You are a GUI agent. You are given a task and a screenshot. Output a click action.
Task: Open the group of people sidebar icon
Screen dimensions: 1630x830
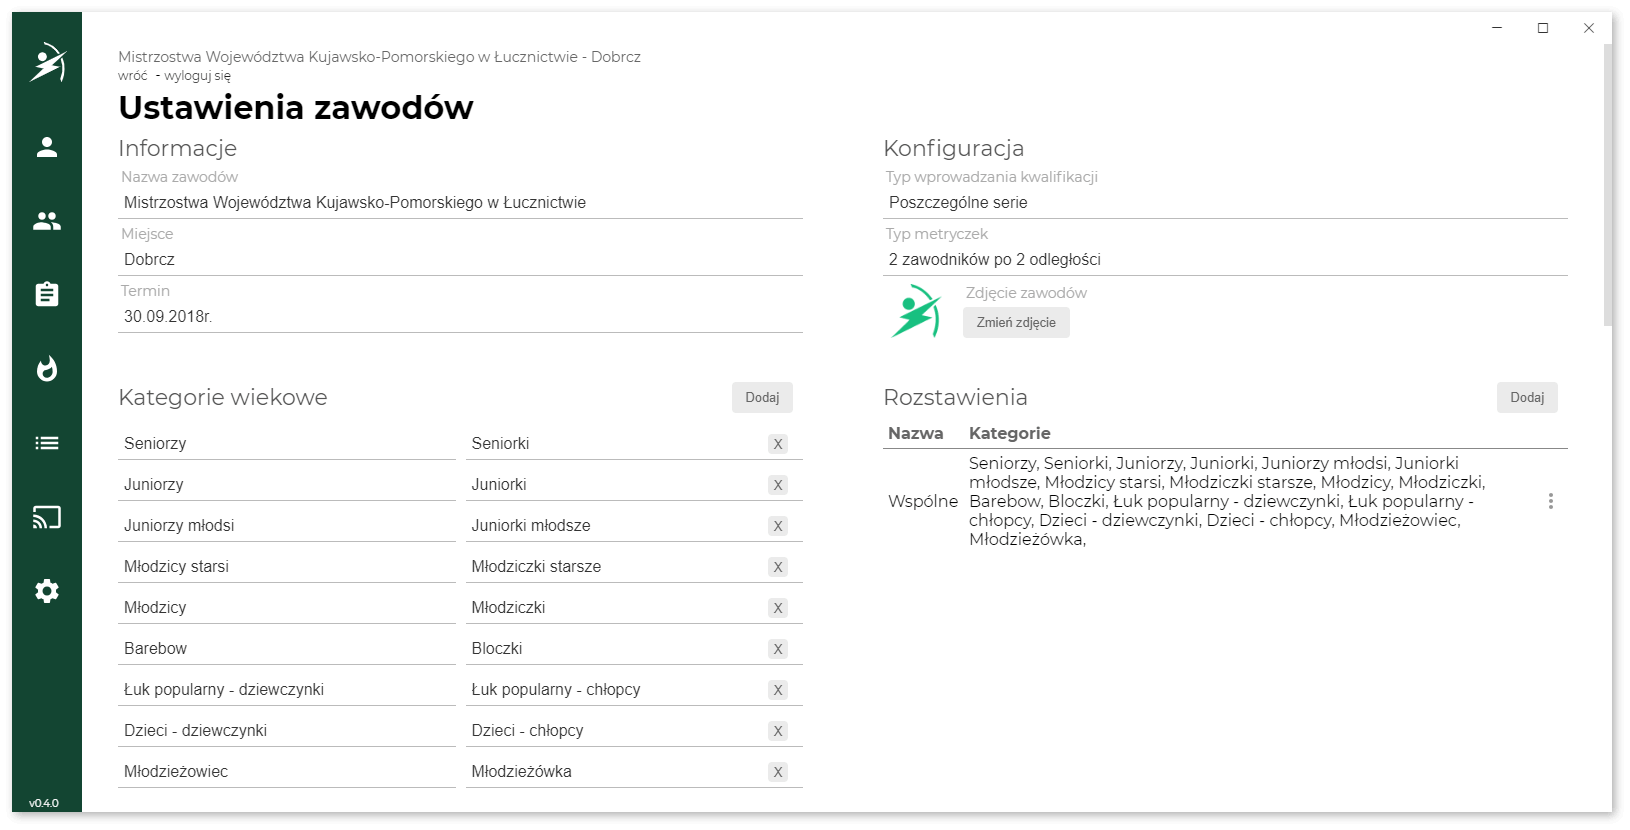[47, 222]
